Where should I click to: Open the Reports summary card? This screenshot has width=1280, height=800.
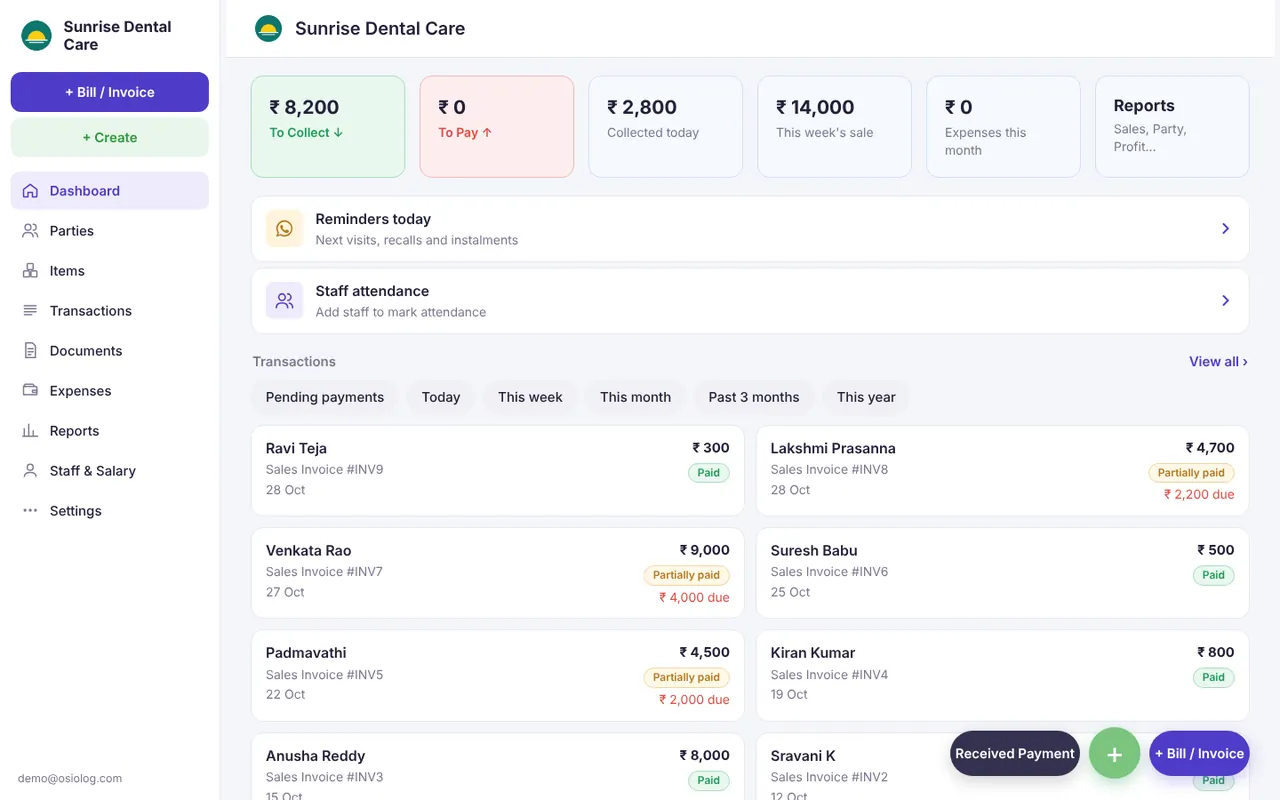click(x=1173, y=127)
